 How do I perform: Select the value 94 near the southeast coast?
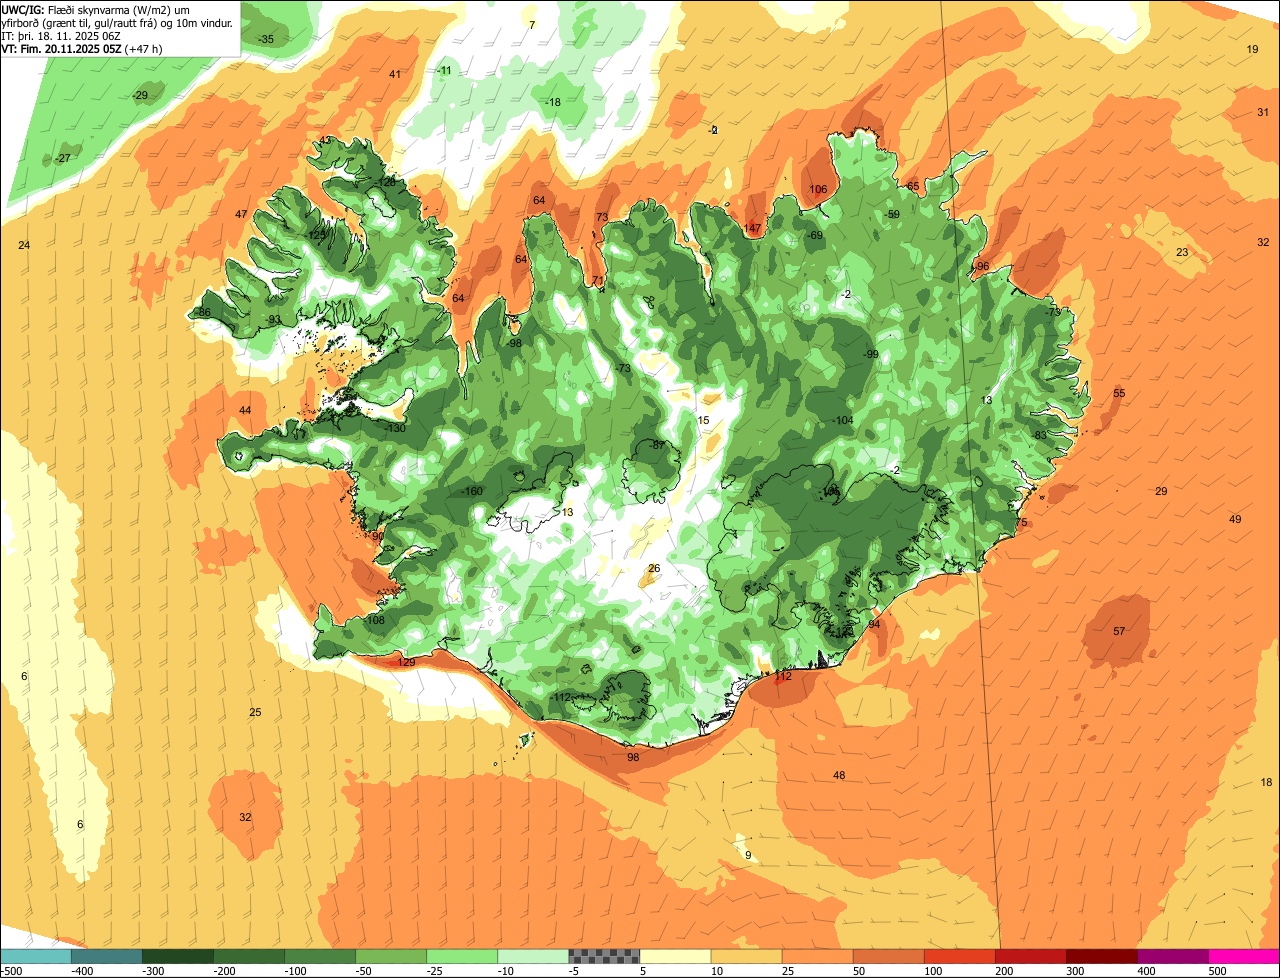874,625
